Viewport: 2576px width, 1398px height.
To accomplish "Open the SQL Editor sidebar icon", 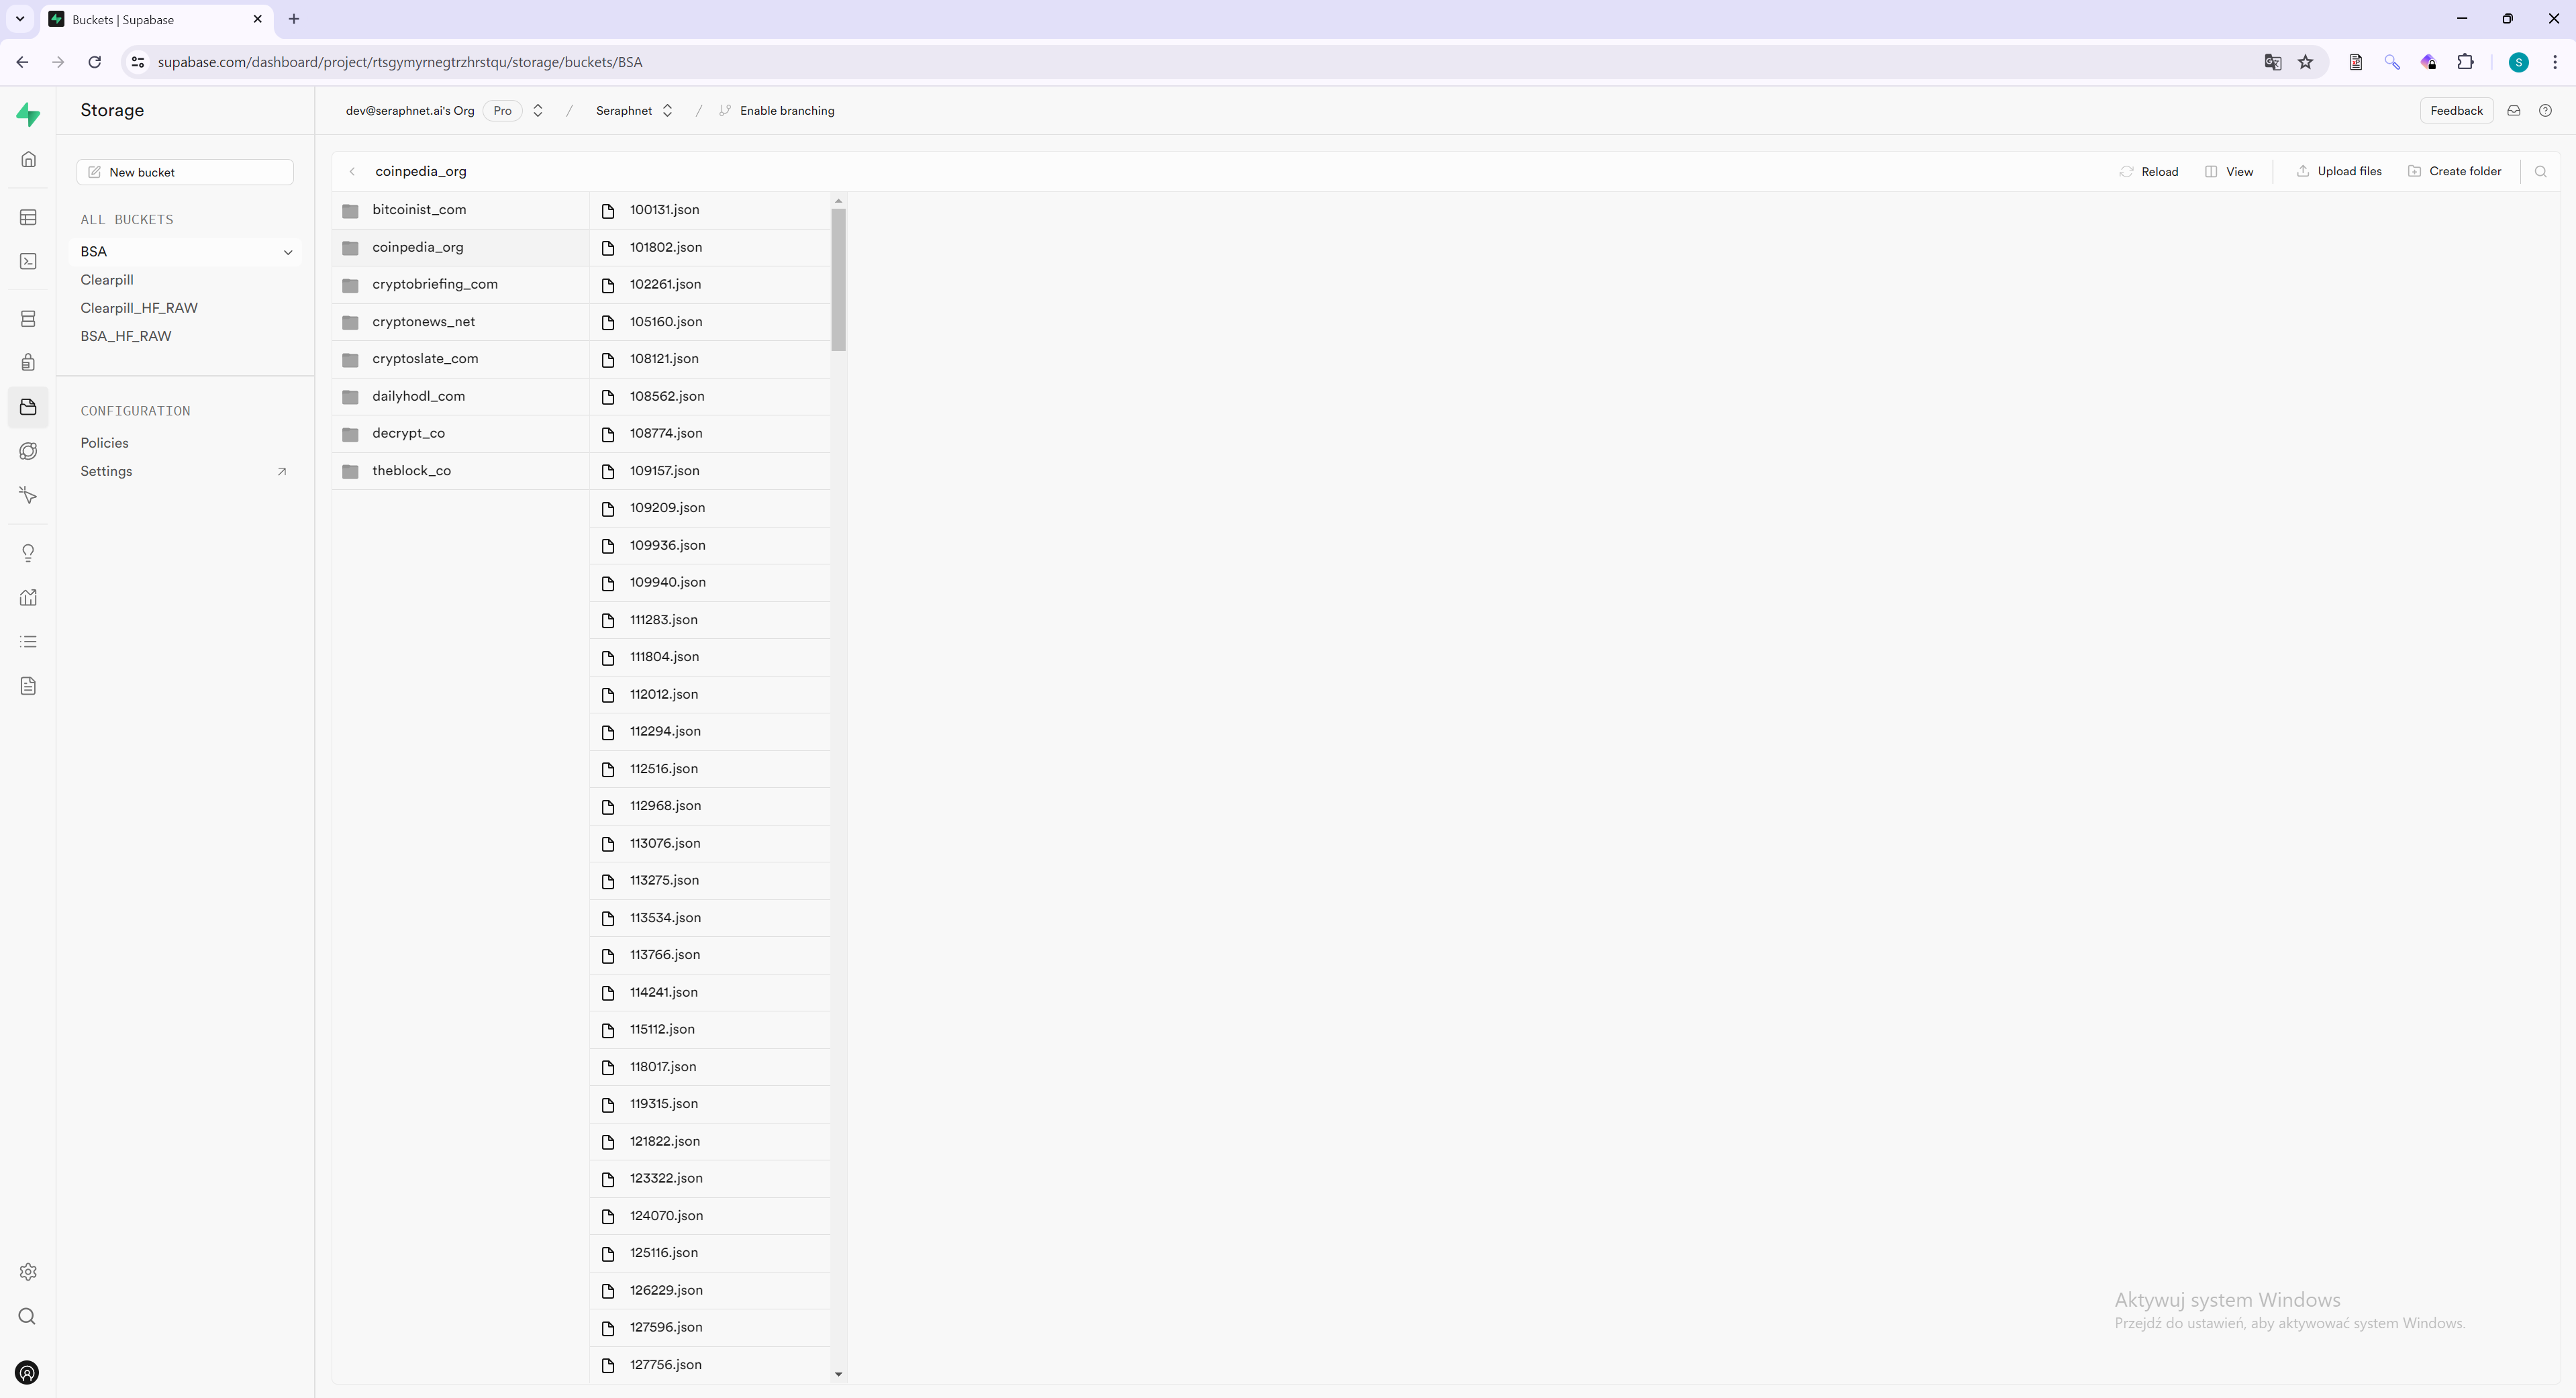I will coord(28,261).
